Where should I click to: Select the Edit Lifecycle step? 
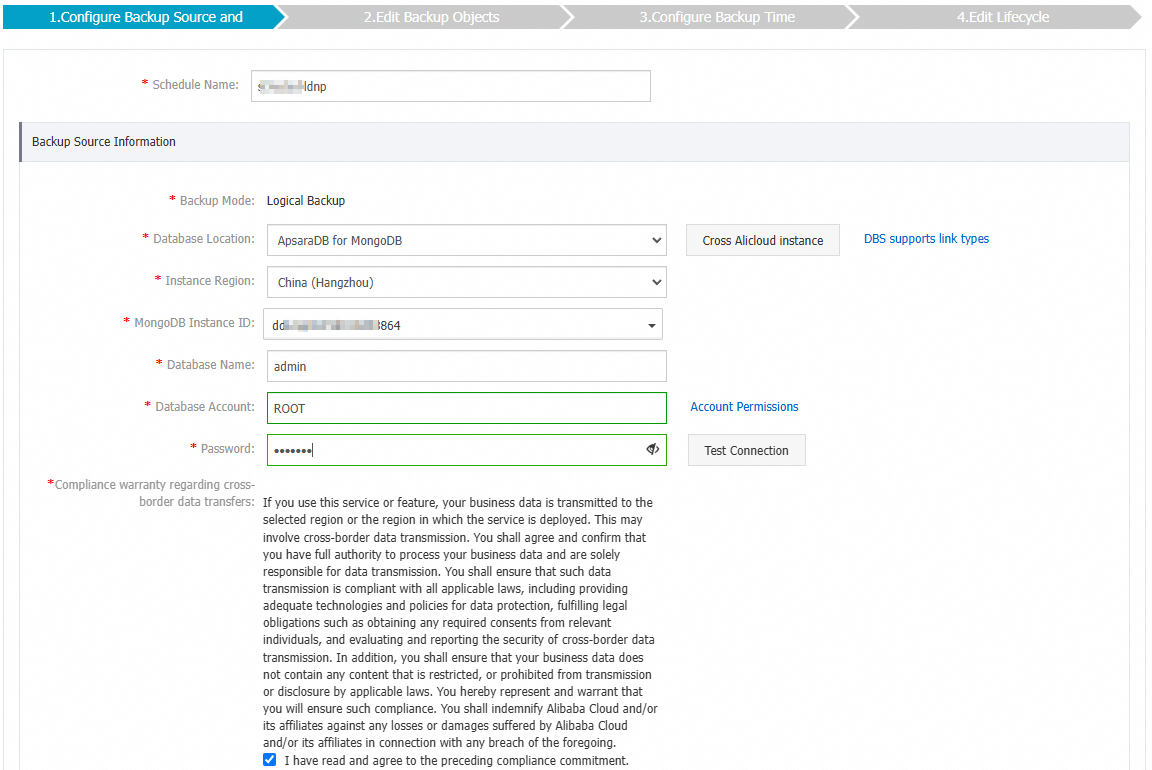1000,16
